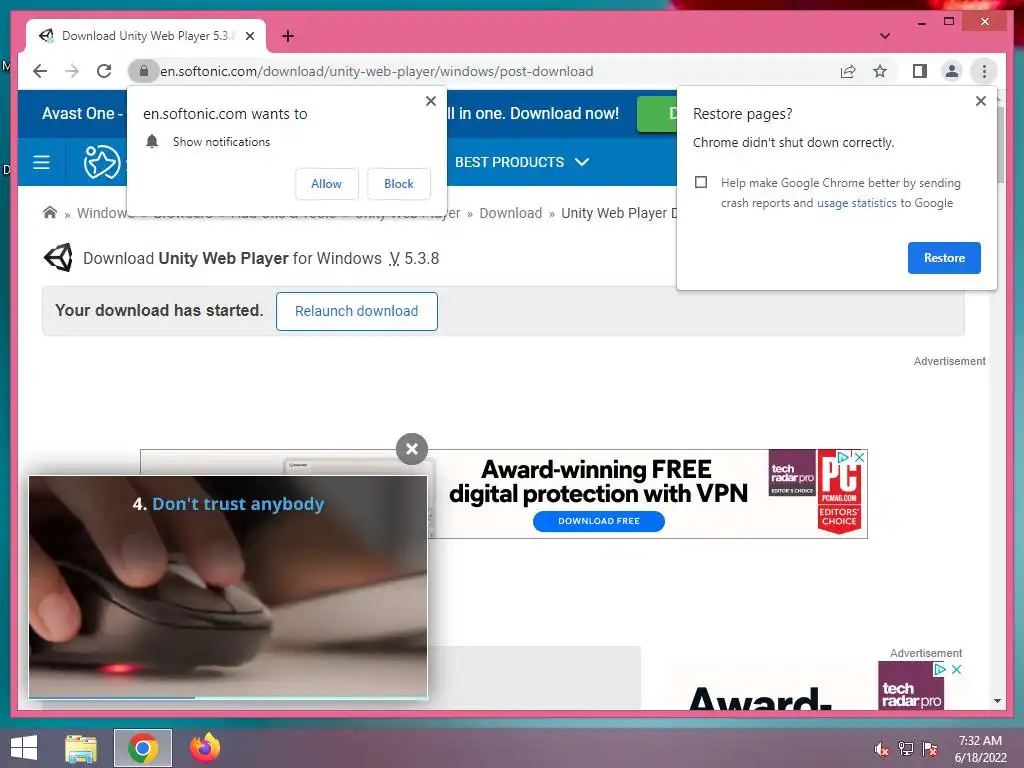Open File Explorer from taskbar
The image size is (1024, 768).
pyautogui.click(x=81, y=748)
